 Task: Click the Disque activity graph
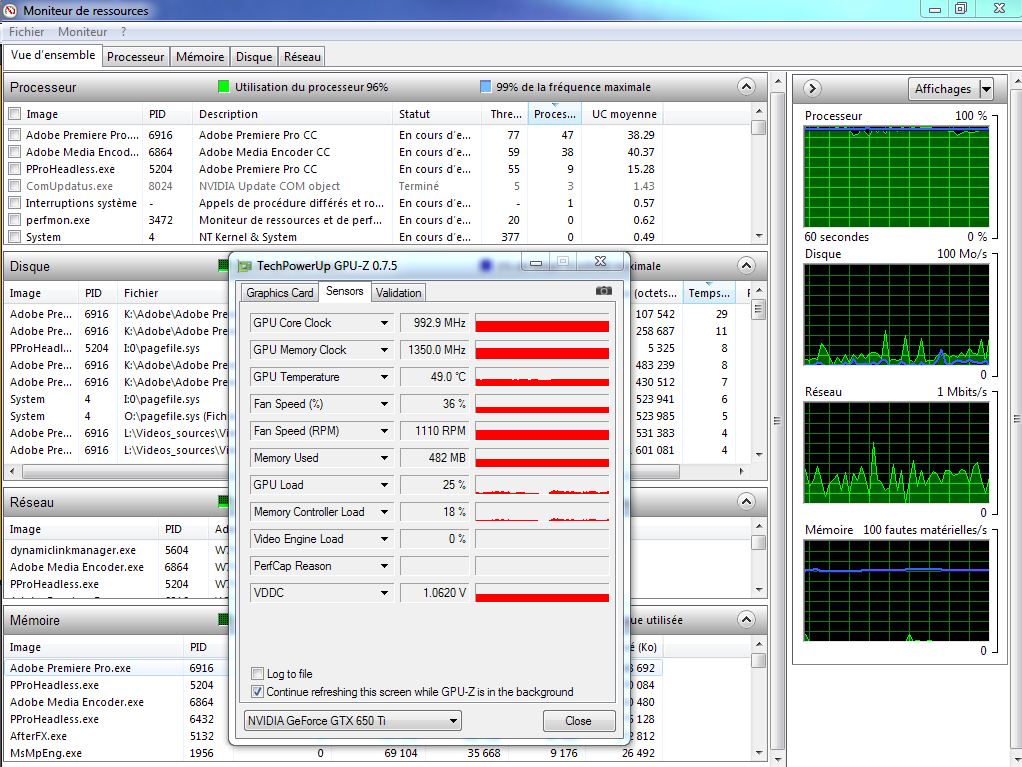tap(896, 314)
